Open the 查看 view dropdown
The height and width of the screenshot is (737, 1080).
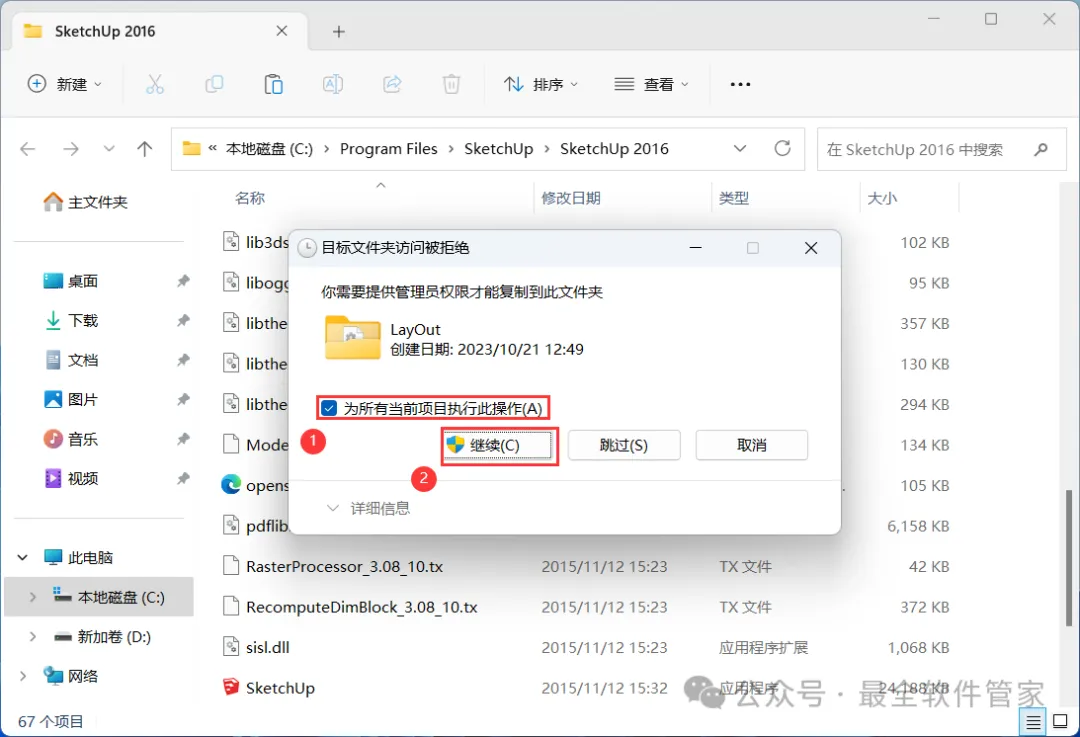tap(652, 84)
